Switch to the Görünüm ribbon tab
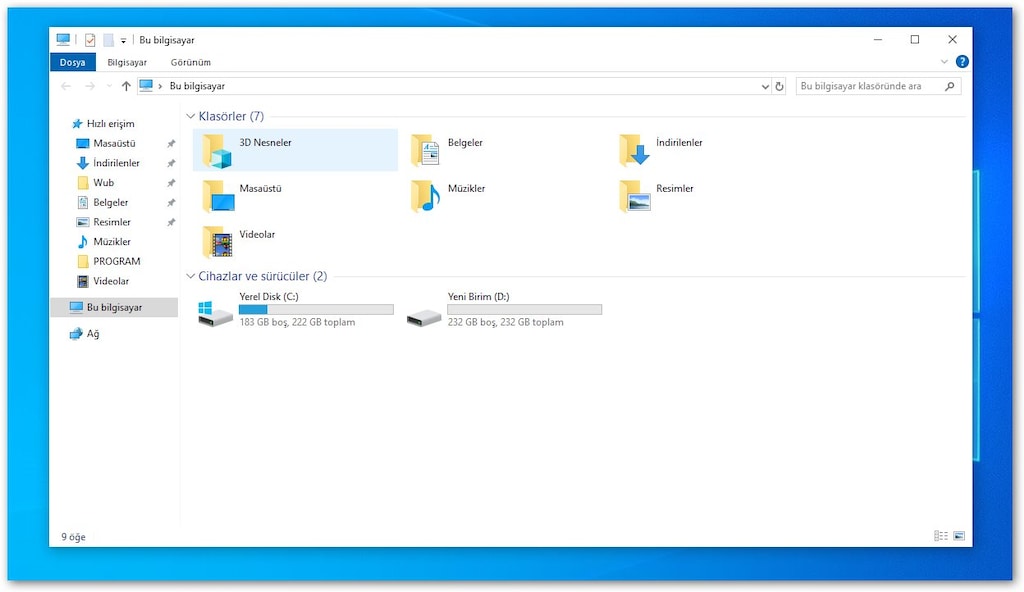1024x592 pixels. [x=191, y=62]
